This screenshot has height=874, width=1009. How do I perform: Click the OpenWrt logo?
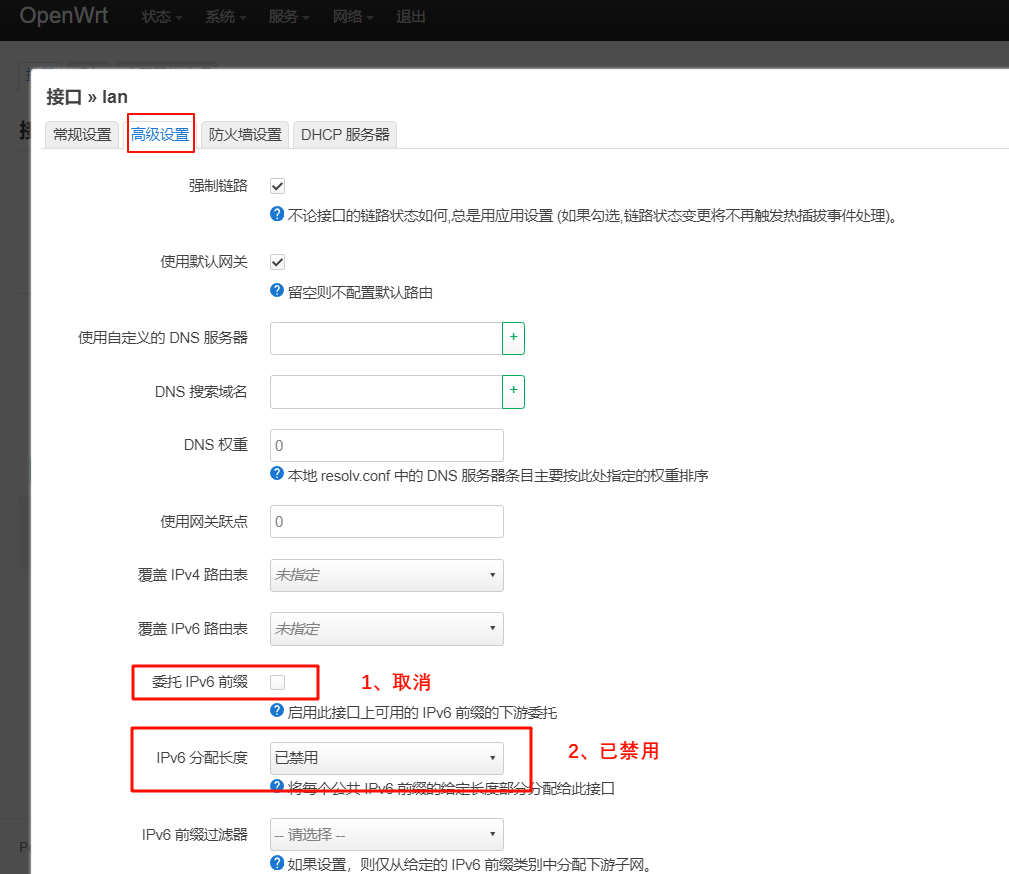63,15
